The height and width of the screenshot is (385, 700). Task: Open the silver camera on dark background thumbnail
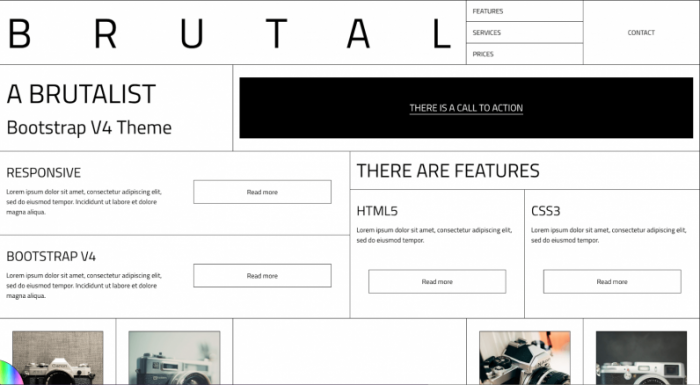coord(641,358)
